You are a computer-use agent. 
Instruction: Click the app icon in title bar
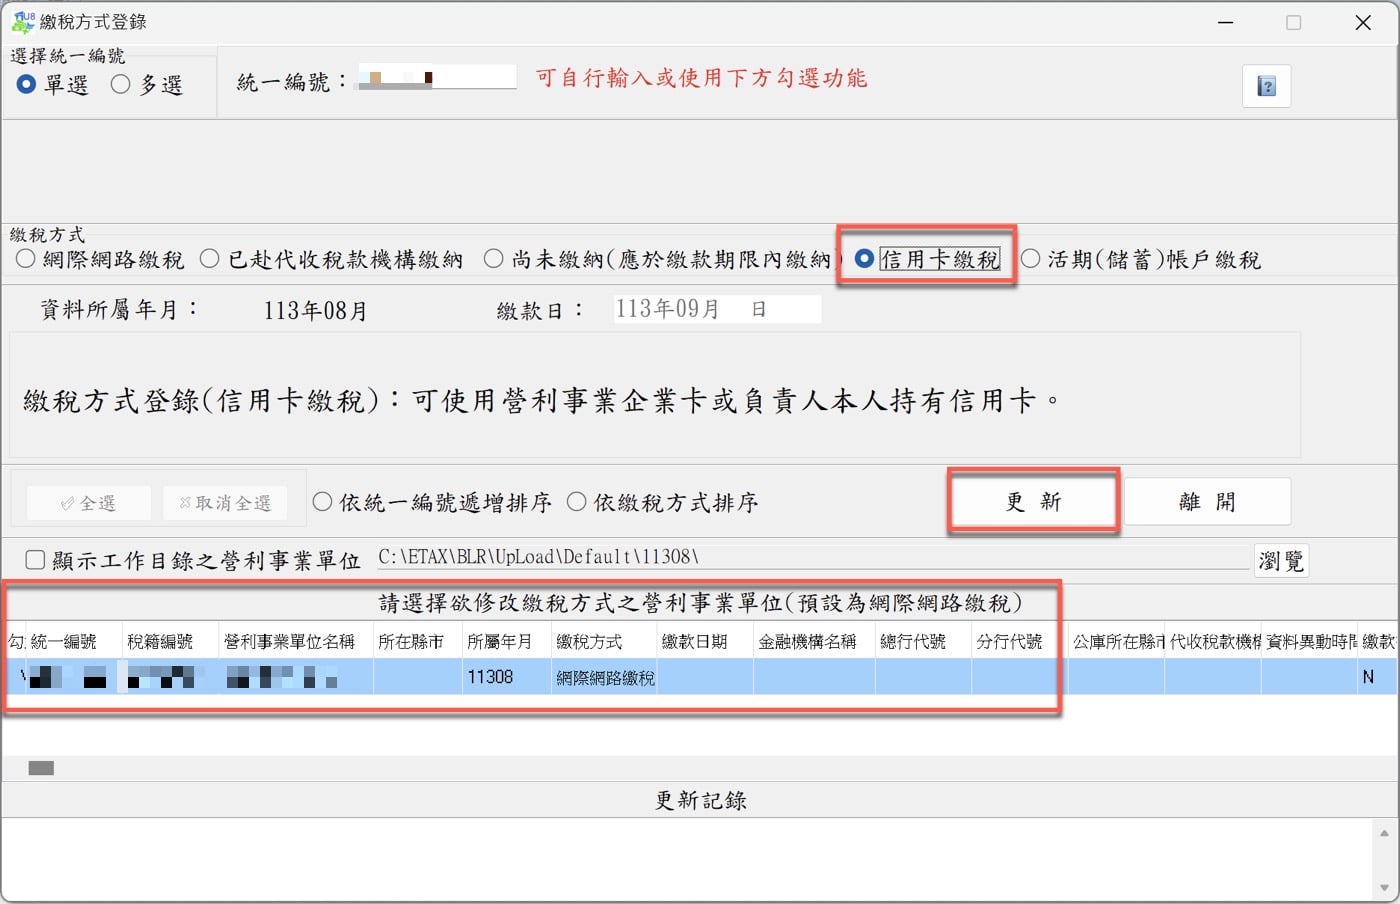pos(22,21)
